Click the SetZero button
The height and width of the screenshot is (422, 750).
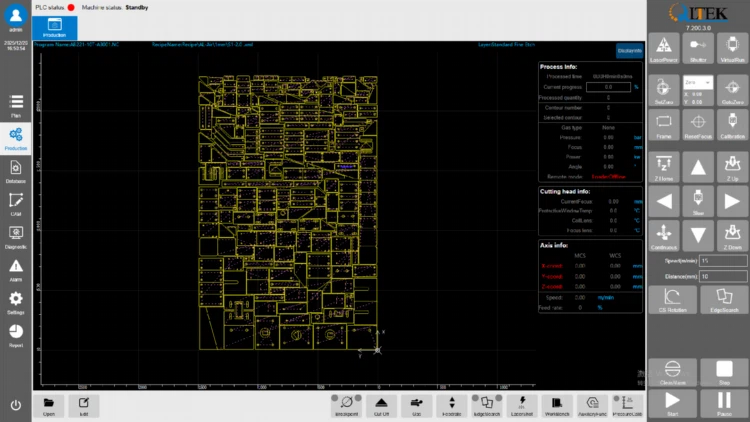pos(663,90)
